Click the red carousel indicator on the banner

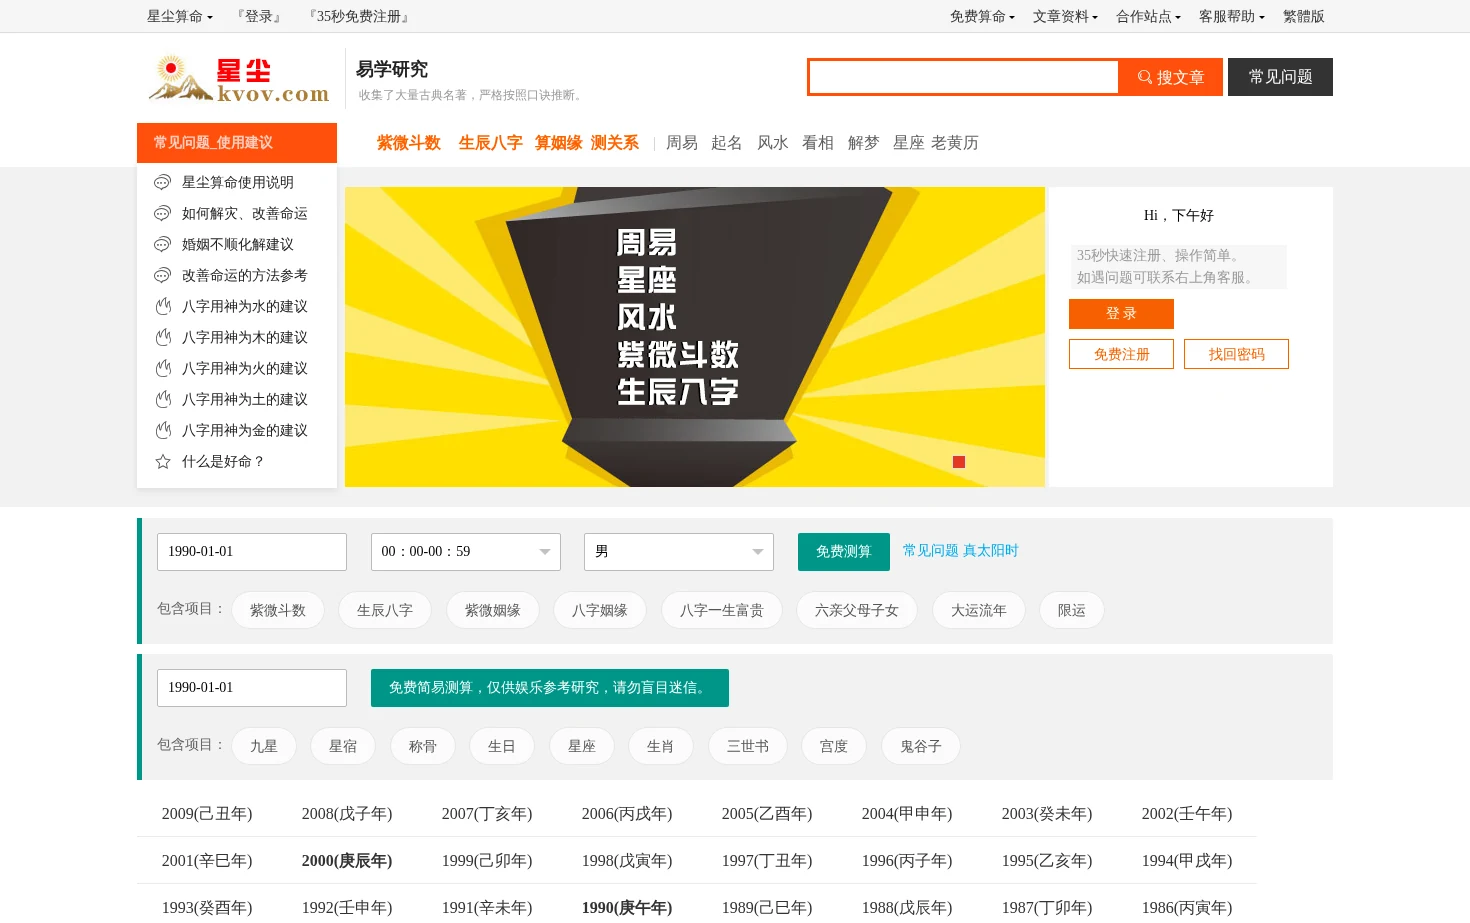click(959, 462)
